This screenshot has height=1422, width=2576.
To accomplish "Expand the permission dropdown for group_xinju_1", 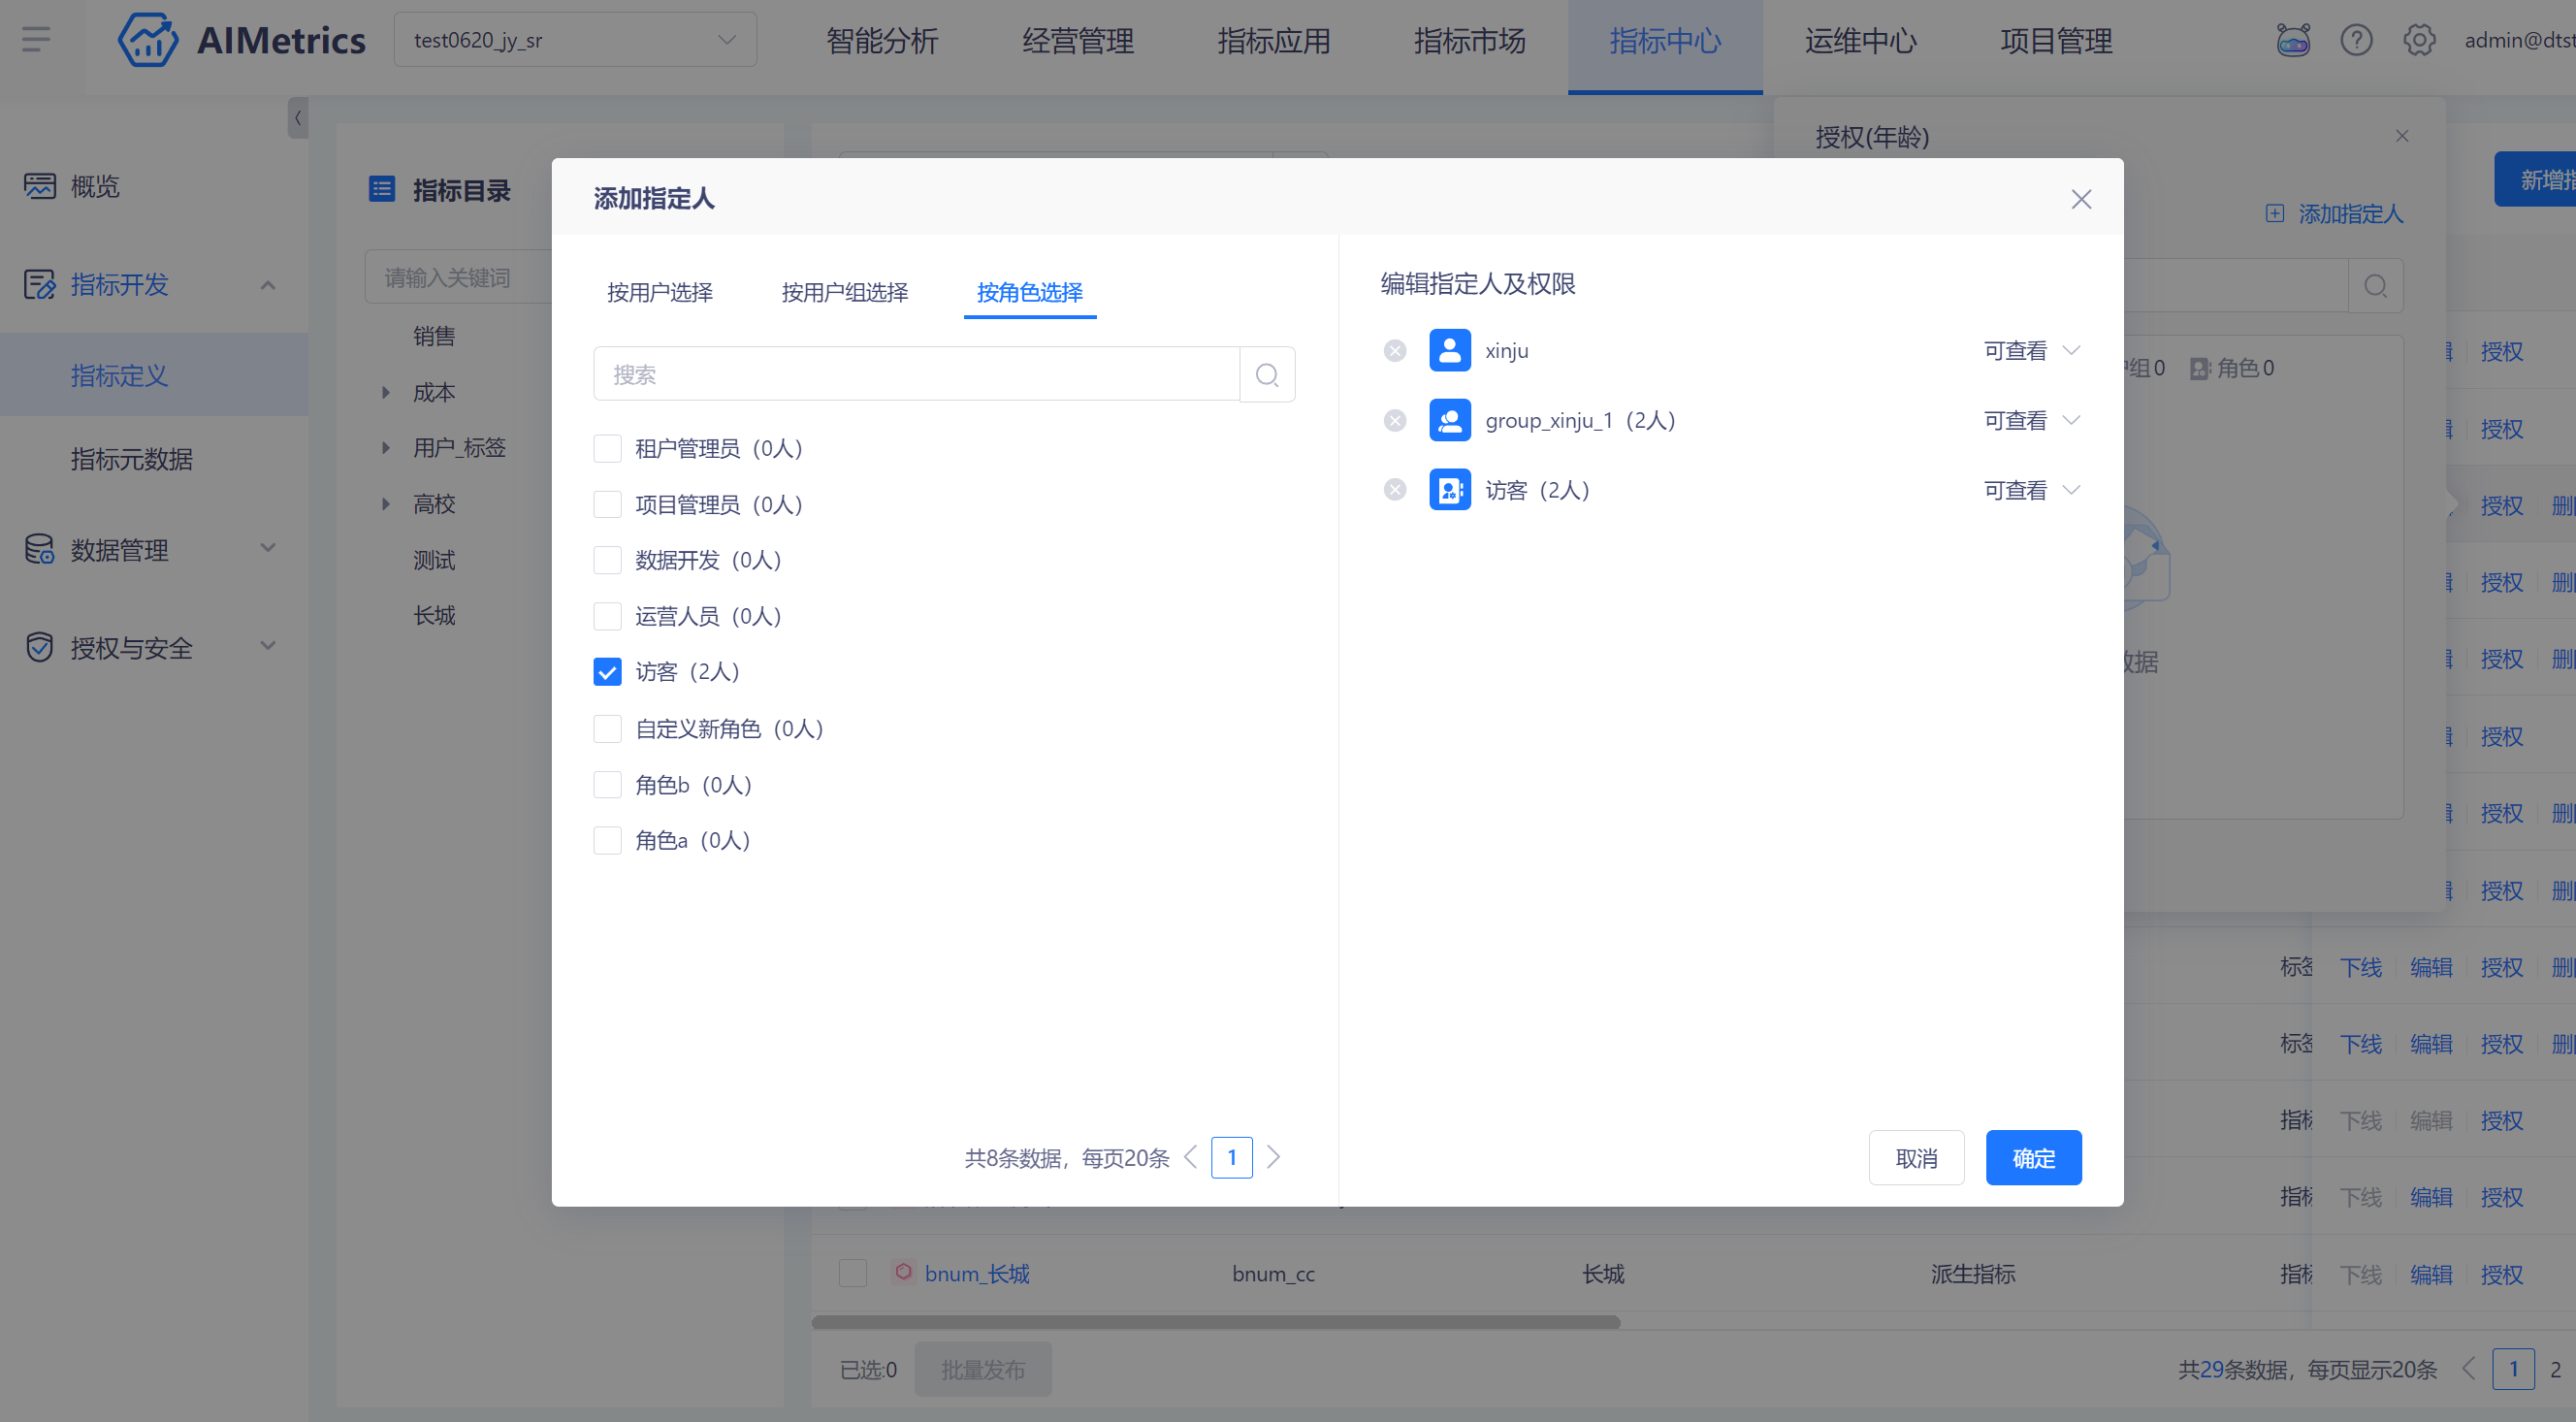I will pyautogui.click(x=2032, y=421).
